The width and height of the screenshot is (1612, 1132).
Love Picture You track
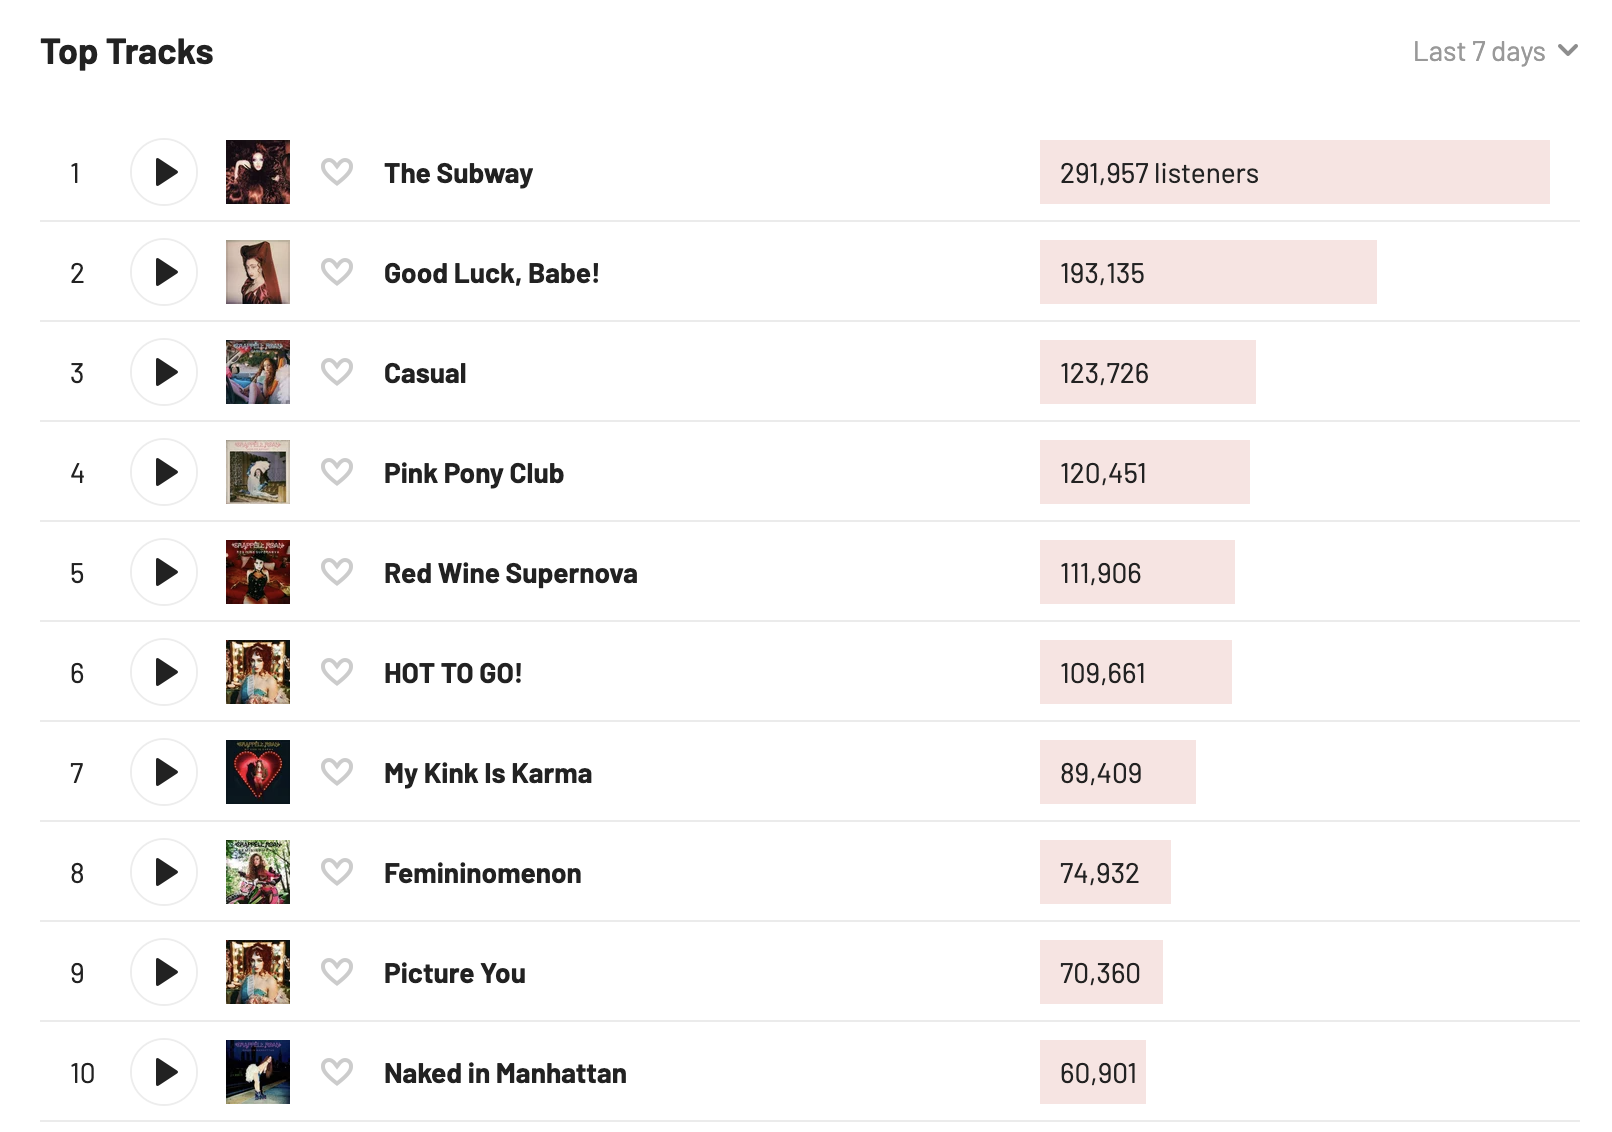(337, 972)
